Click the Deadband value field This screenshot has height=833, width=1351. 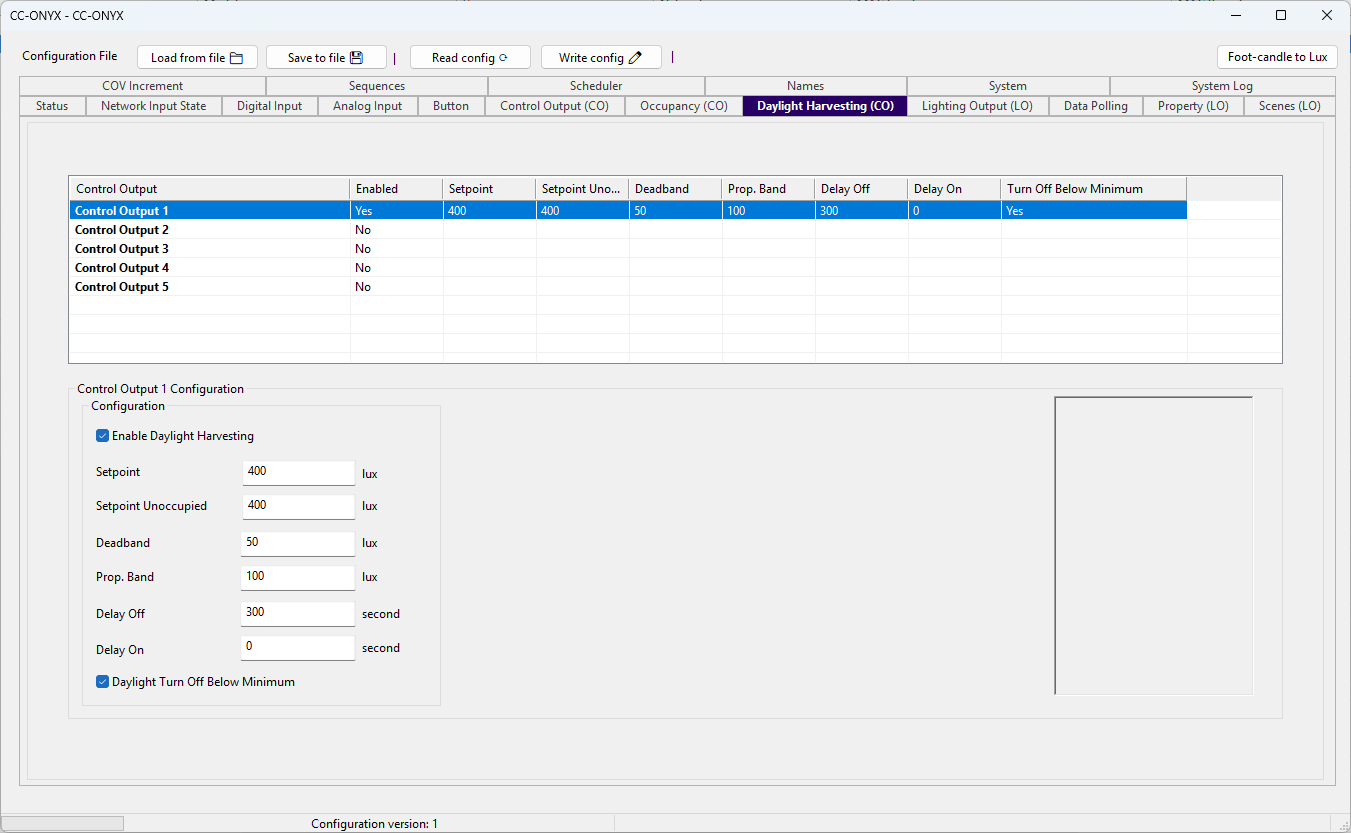(298, 543)
